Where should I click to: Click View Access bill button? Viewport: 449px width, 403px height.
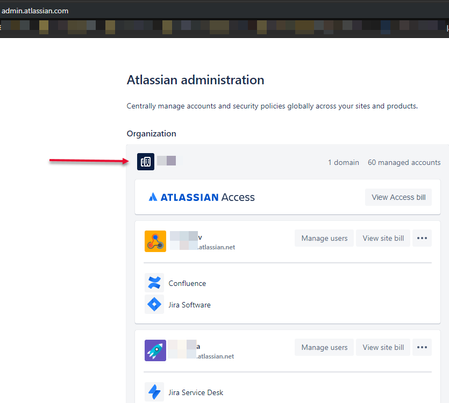tap(398, 197)
